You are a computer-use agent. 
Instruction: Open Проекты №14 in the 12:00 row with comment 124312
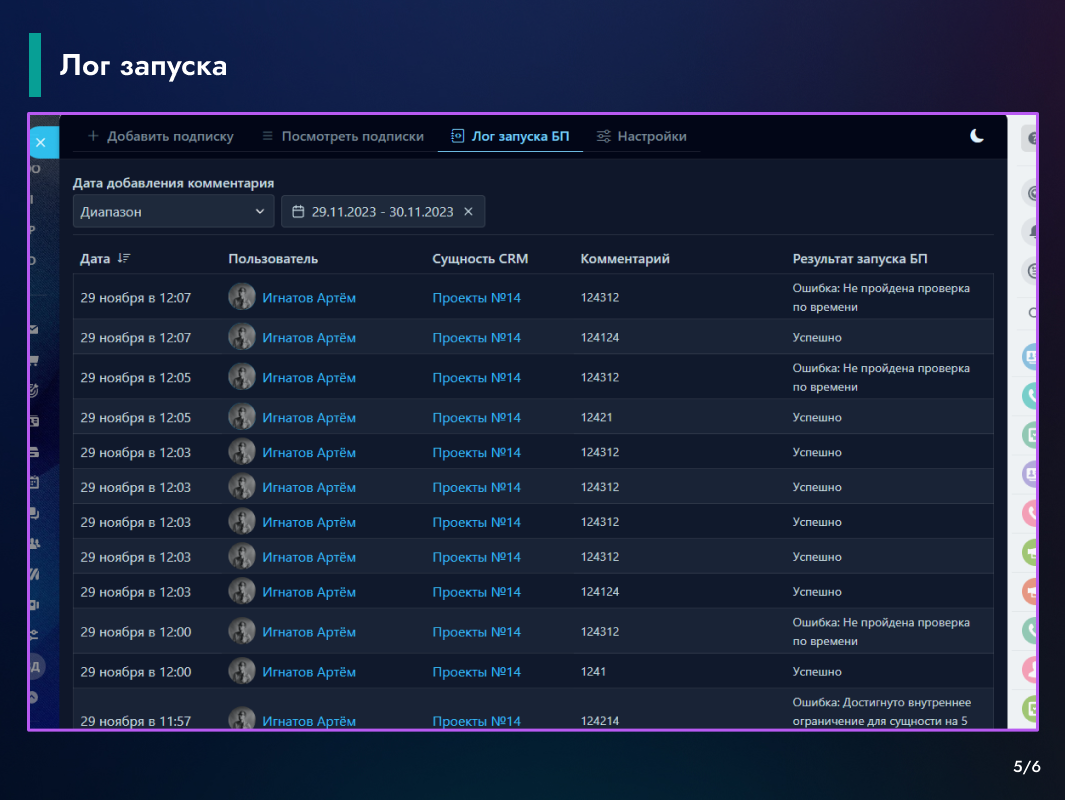[x=477, y=632]
